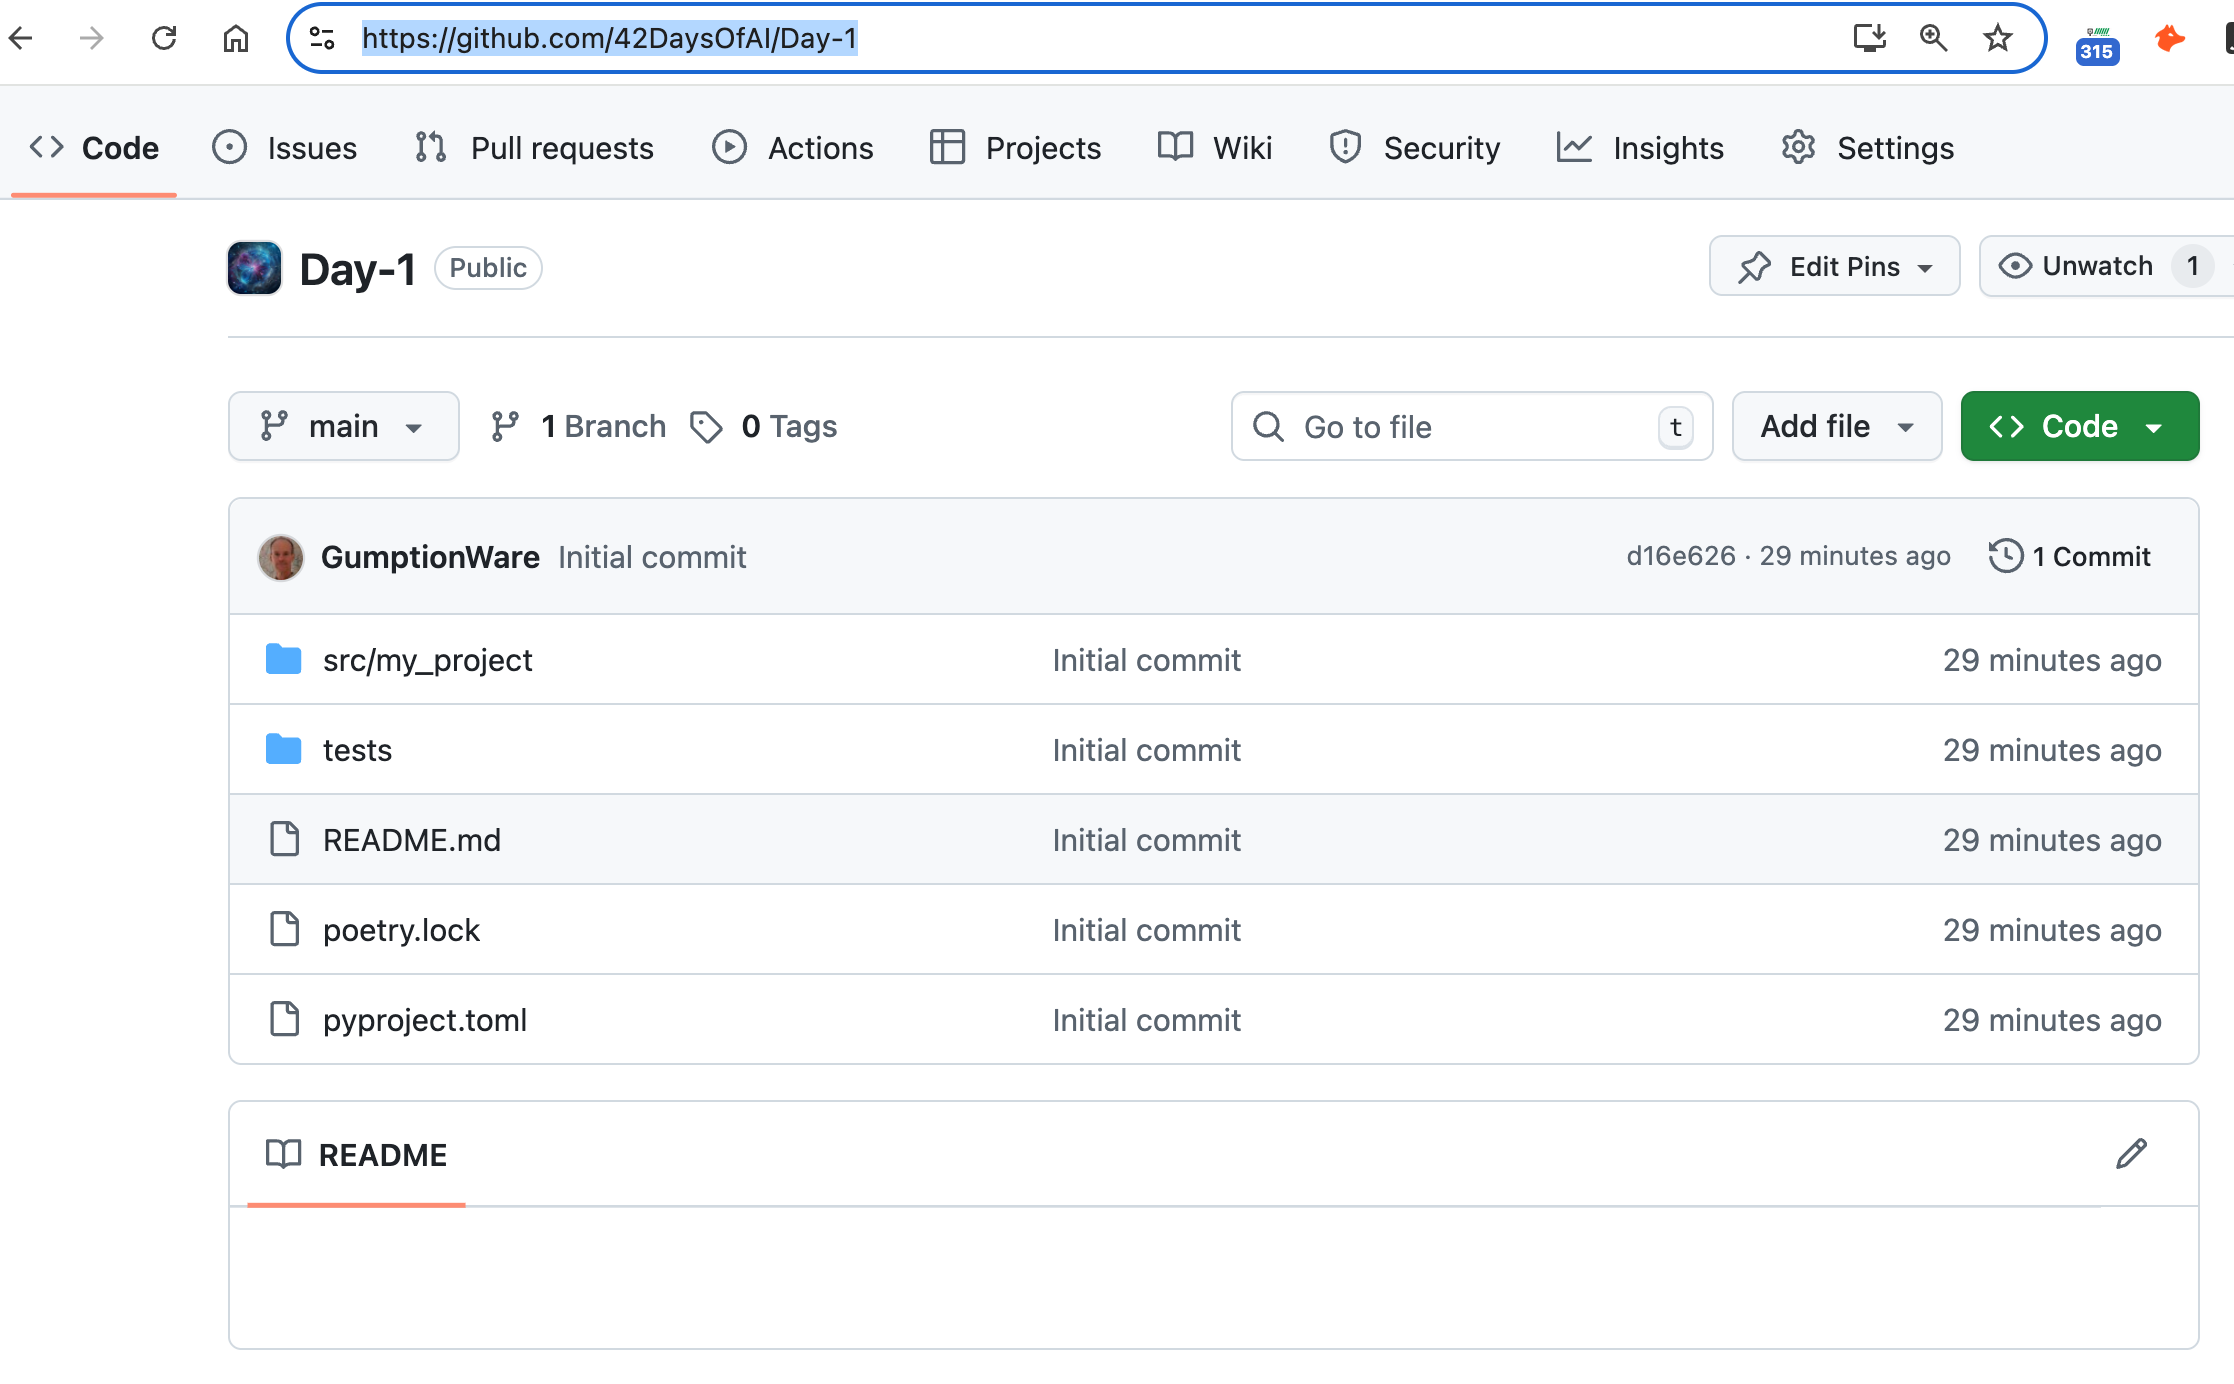Viewport: 2234px width, 1384px height.
Task: Open the Pull requests tab
Action: pyautogui.click(x=534, y=148)
